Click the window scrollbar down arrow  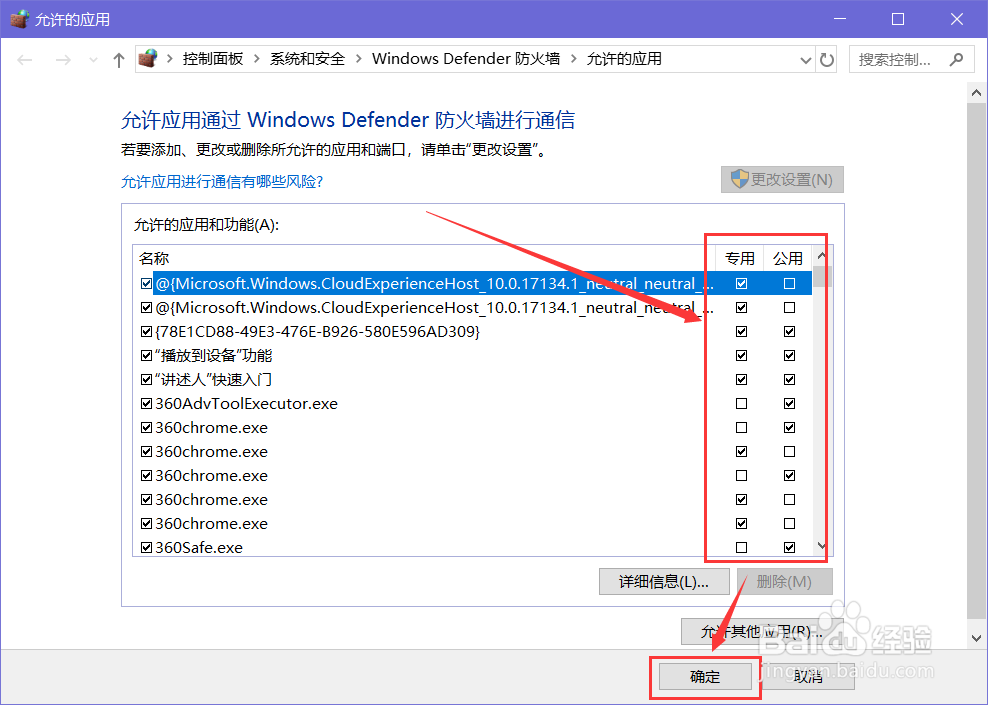pos(977,638)
